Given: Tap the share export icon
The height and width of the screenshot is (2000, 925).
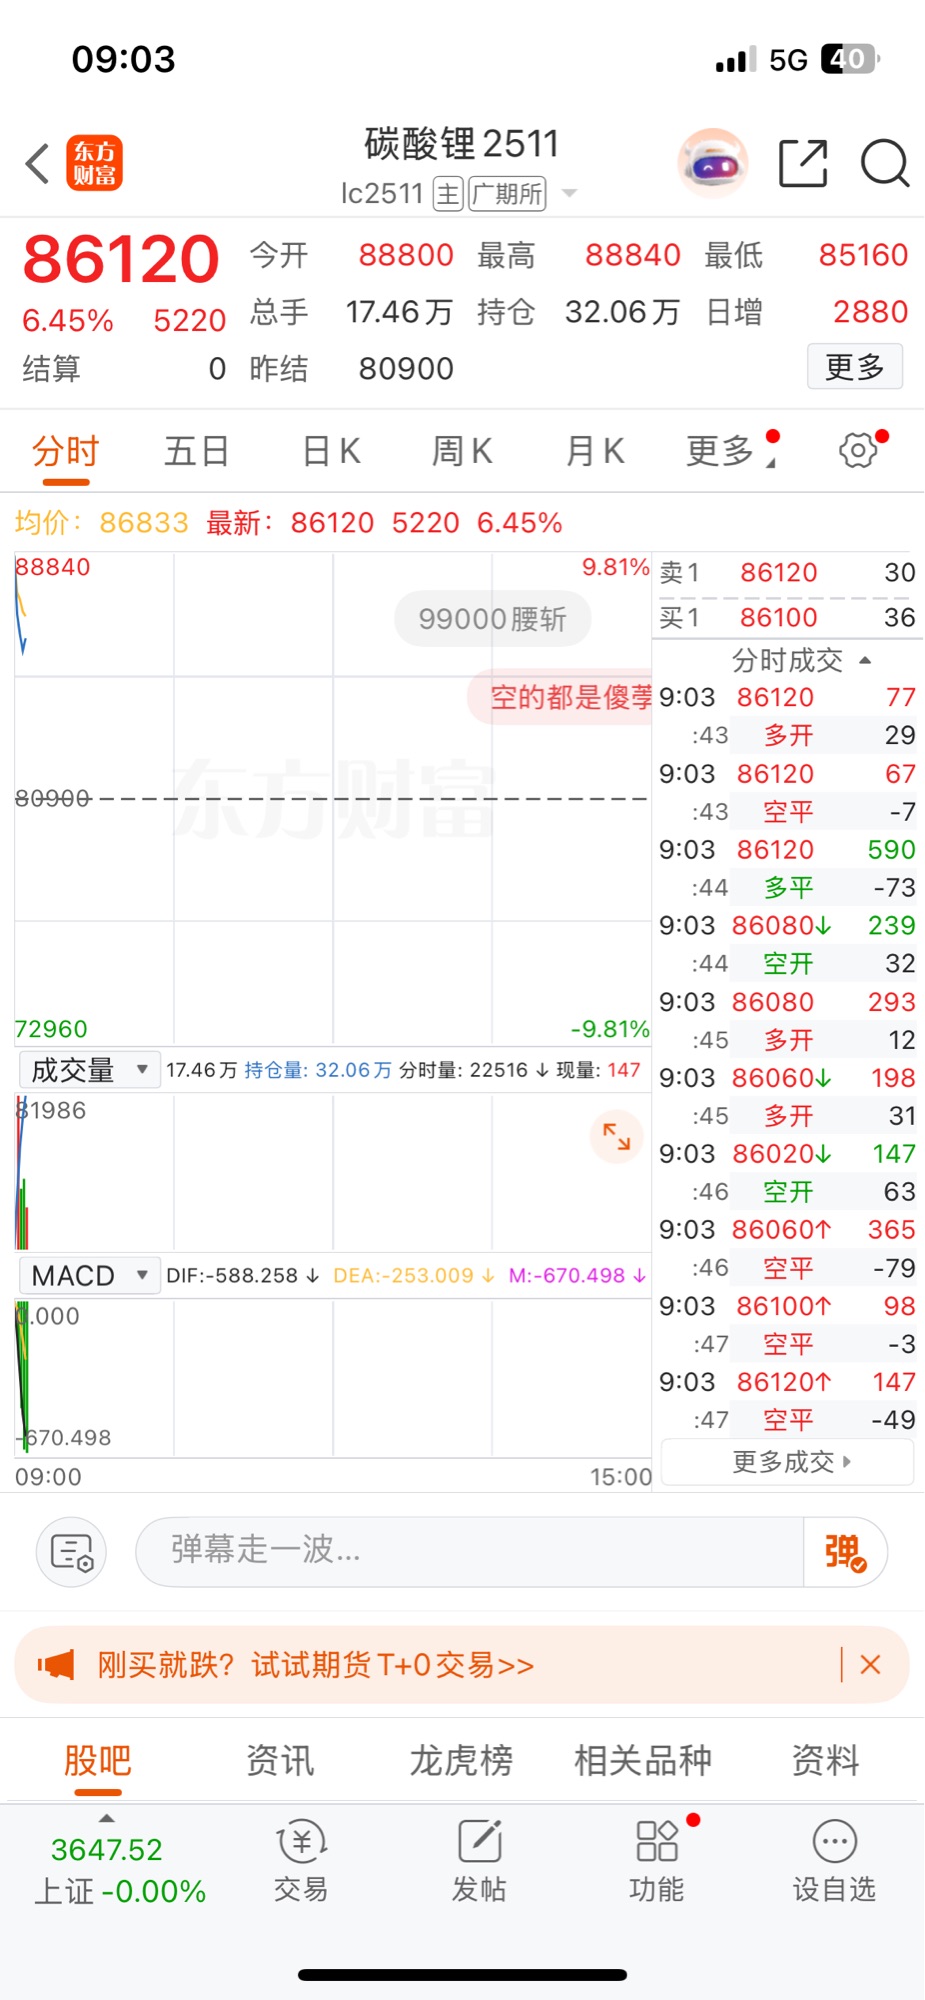Looking at the screenshot, I should [x=803, y=163].
